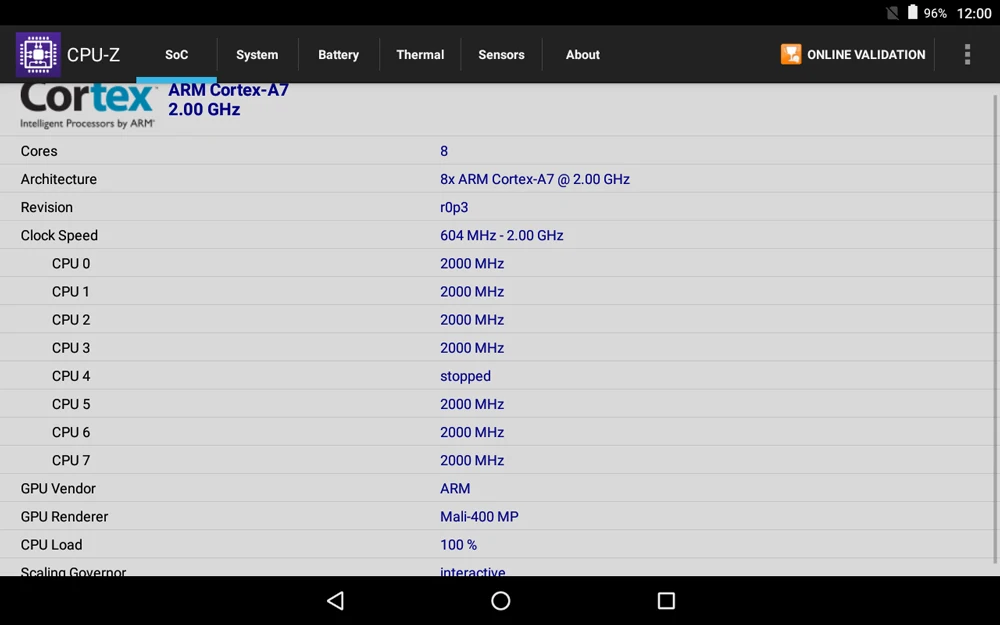Tap the 12:00 clock in status bar

[x=974, y=13]
